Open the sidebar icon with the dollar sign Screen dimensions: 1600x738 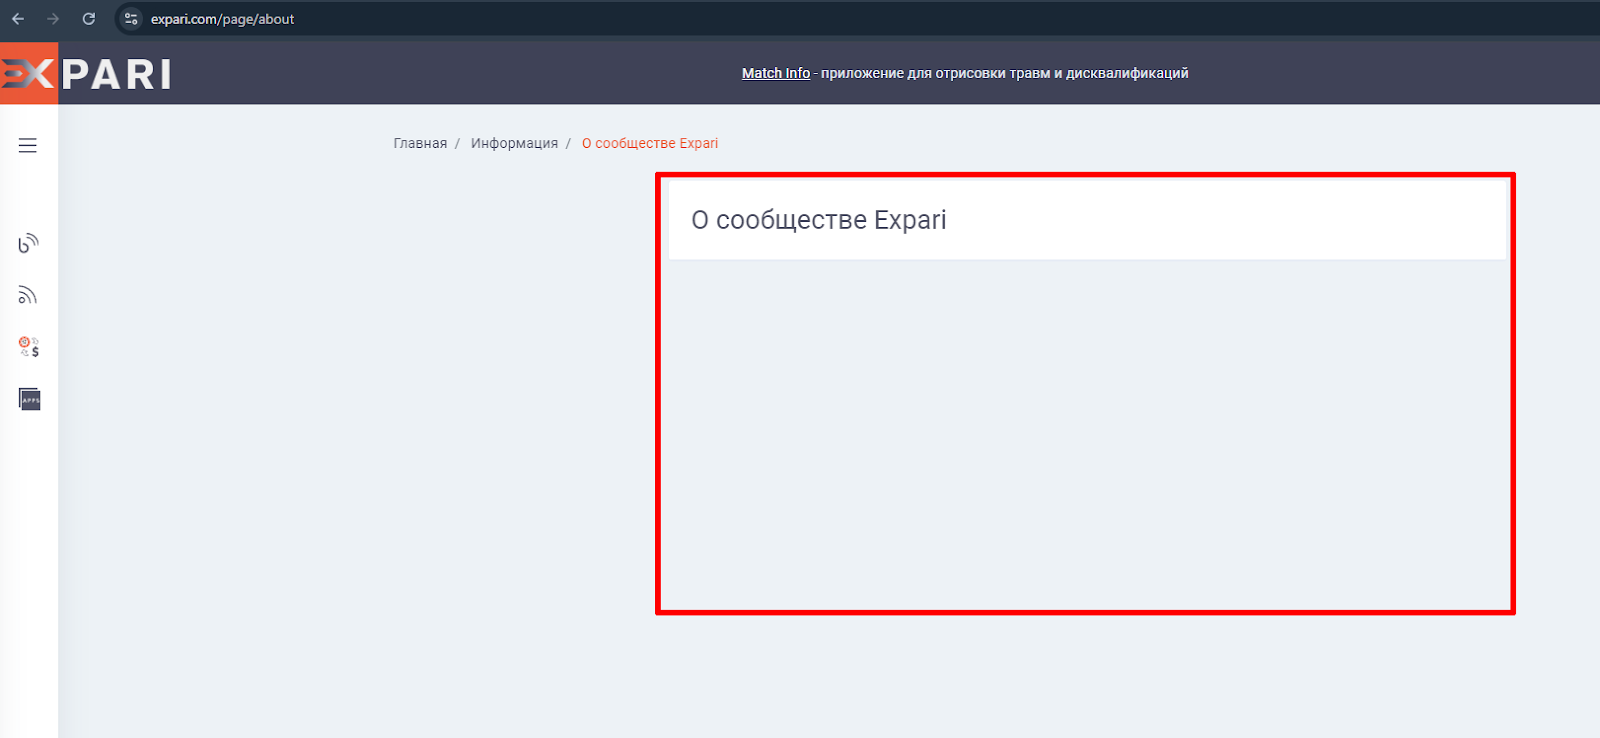pyautogui.click(x=29, y=347)
